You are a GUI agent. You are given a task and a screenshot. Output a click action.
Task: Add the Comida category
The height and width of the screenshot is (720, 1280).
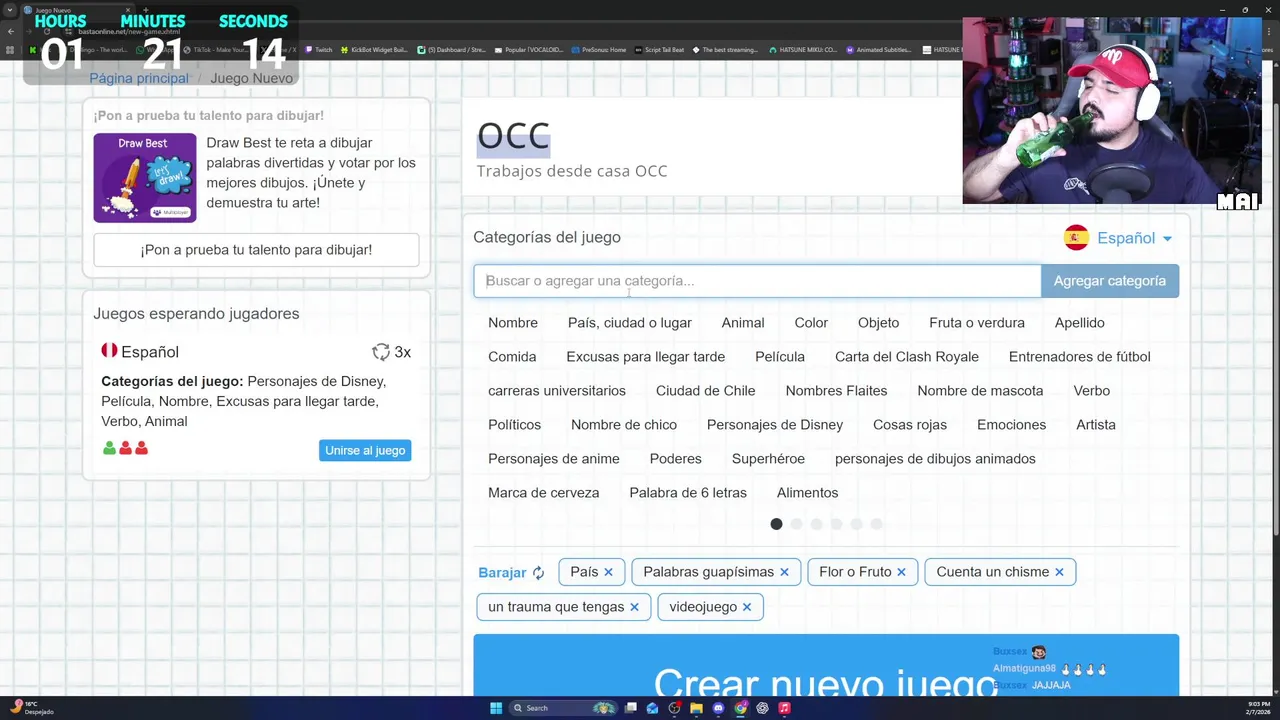(512, 357)
